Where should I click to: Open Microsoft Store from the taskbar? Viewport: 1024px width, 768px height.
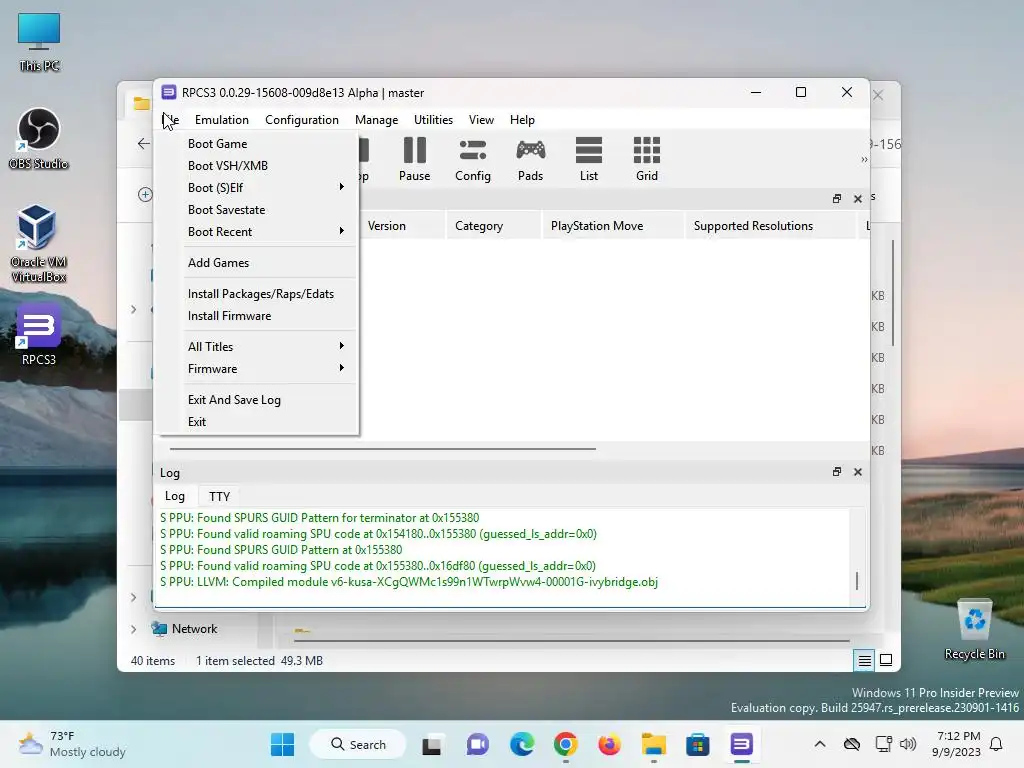tap(697, 744)
